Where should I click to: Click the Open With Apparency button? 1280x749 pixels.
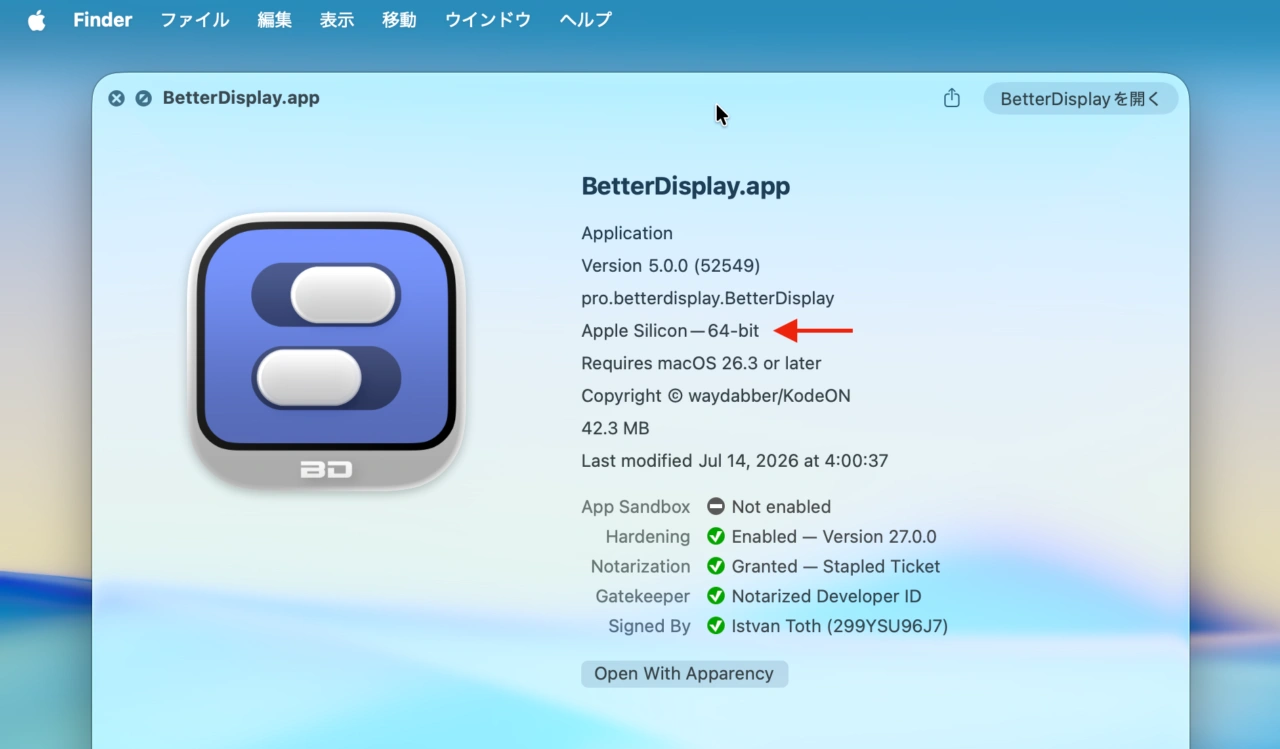pos(684,674)
